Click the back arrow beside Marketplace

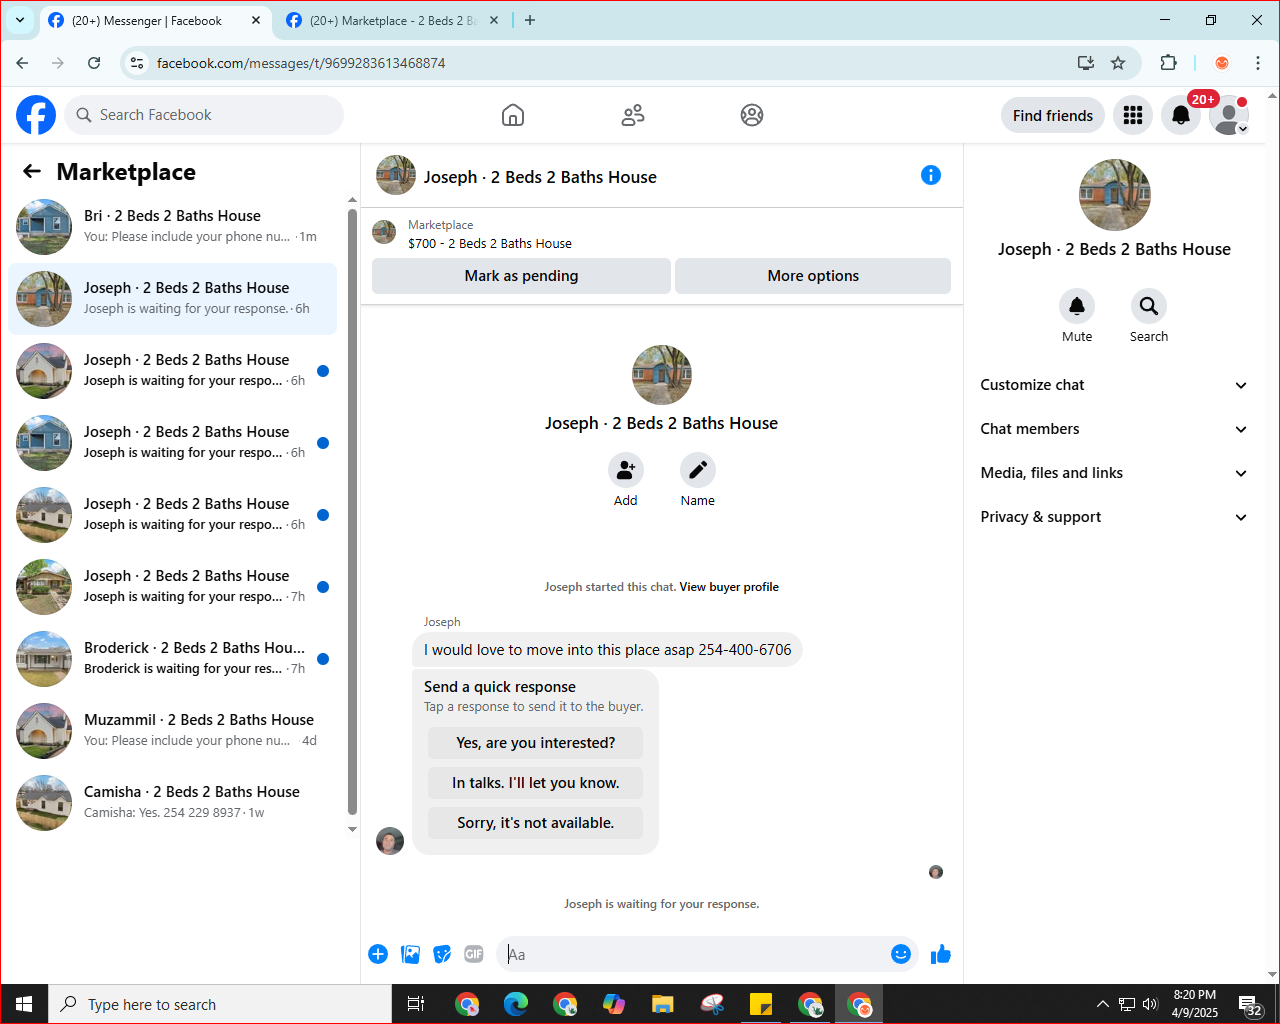point(32,171)
